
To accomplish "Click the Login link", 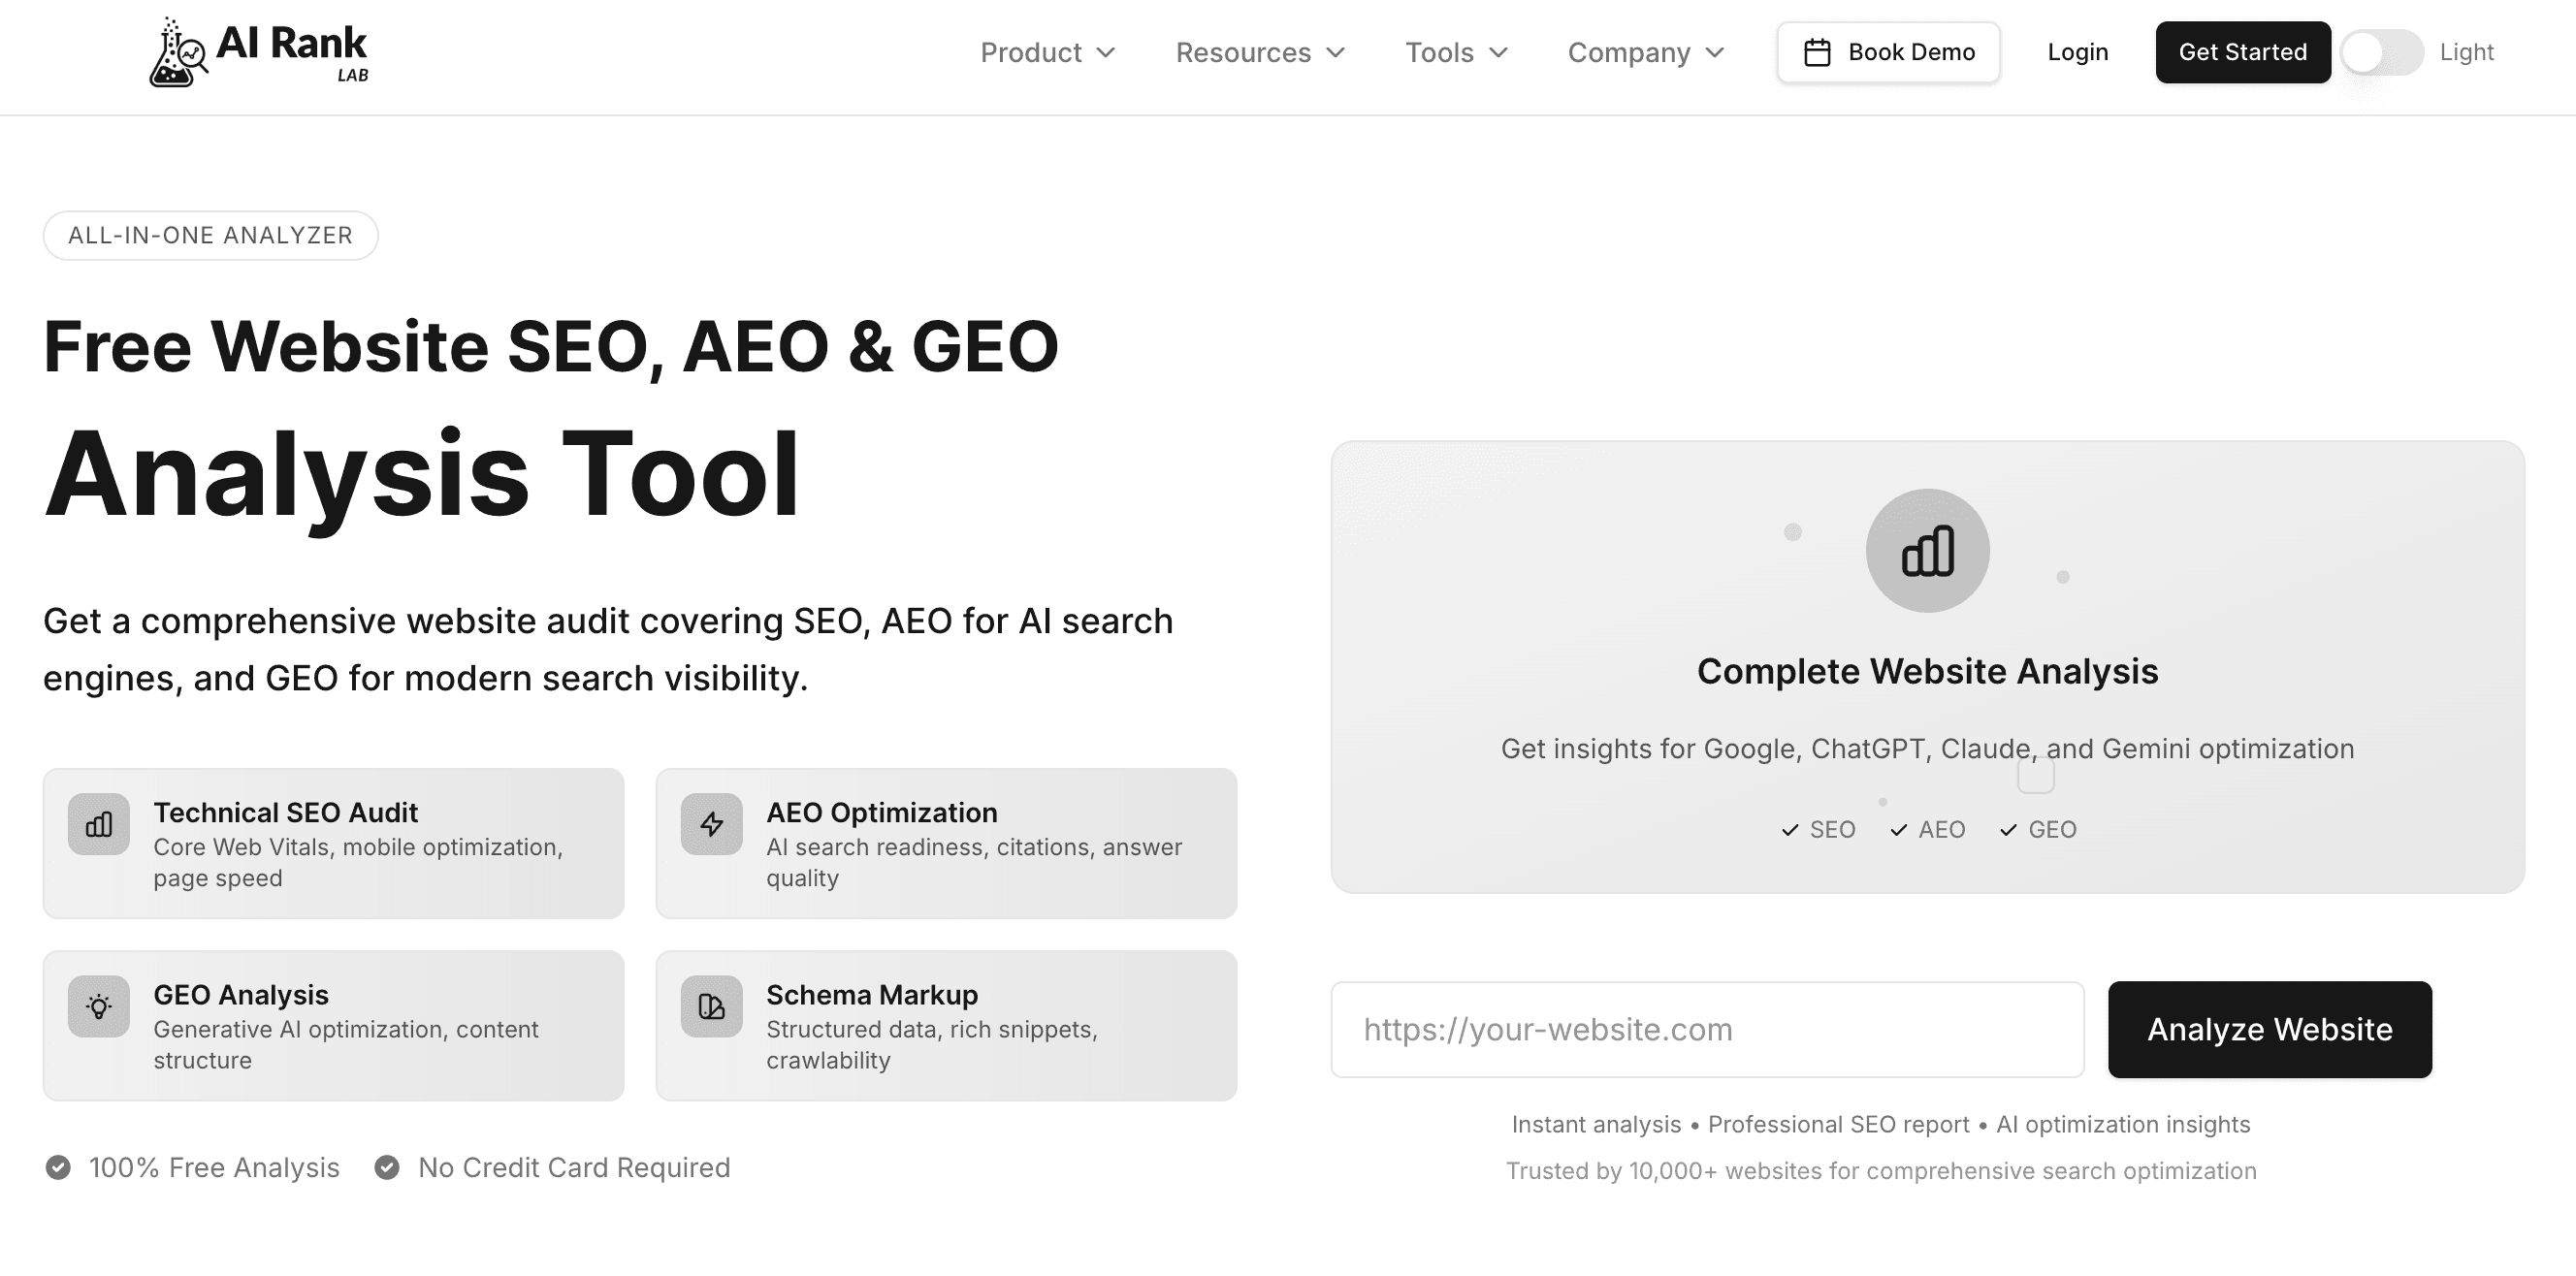I will [x=2077, y=52].
